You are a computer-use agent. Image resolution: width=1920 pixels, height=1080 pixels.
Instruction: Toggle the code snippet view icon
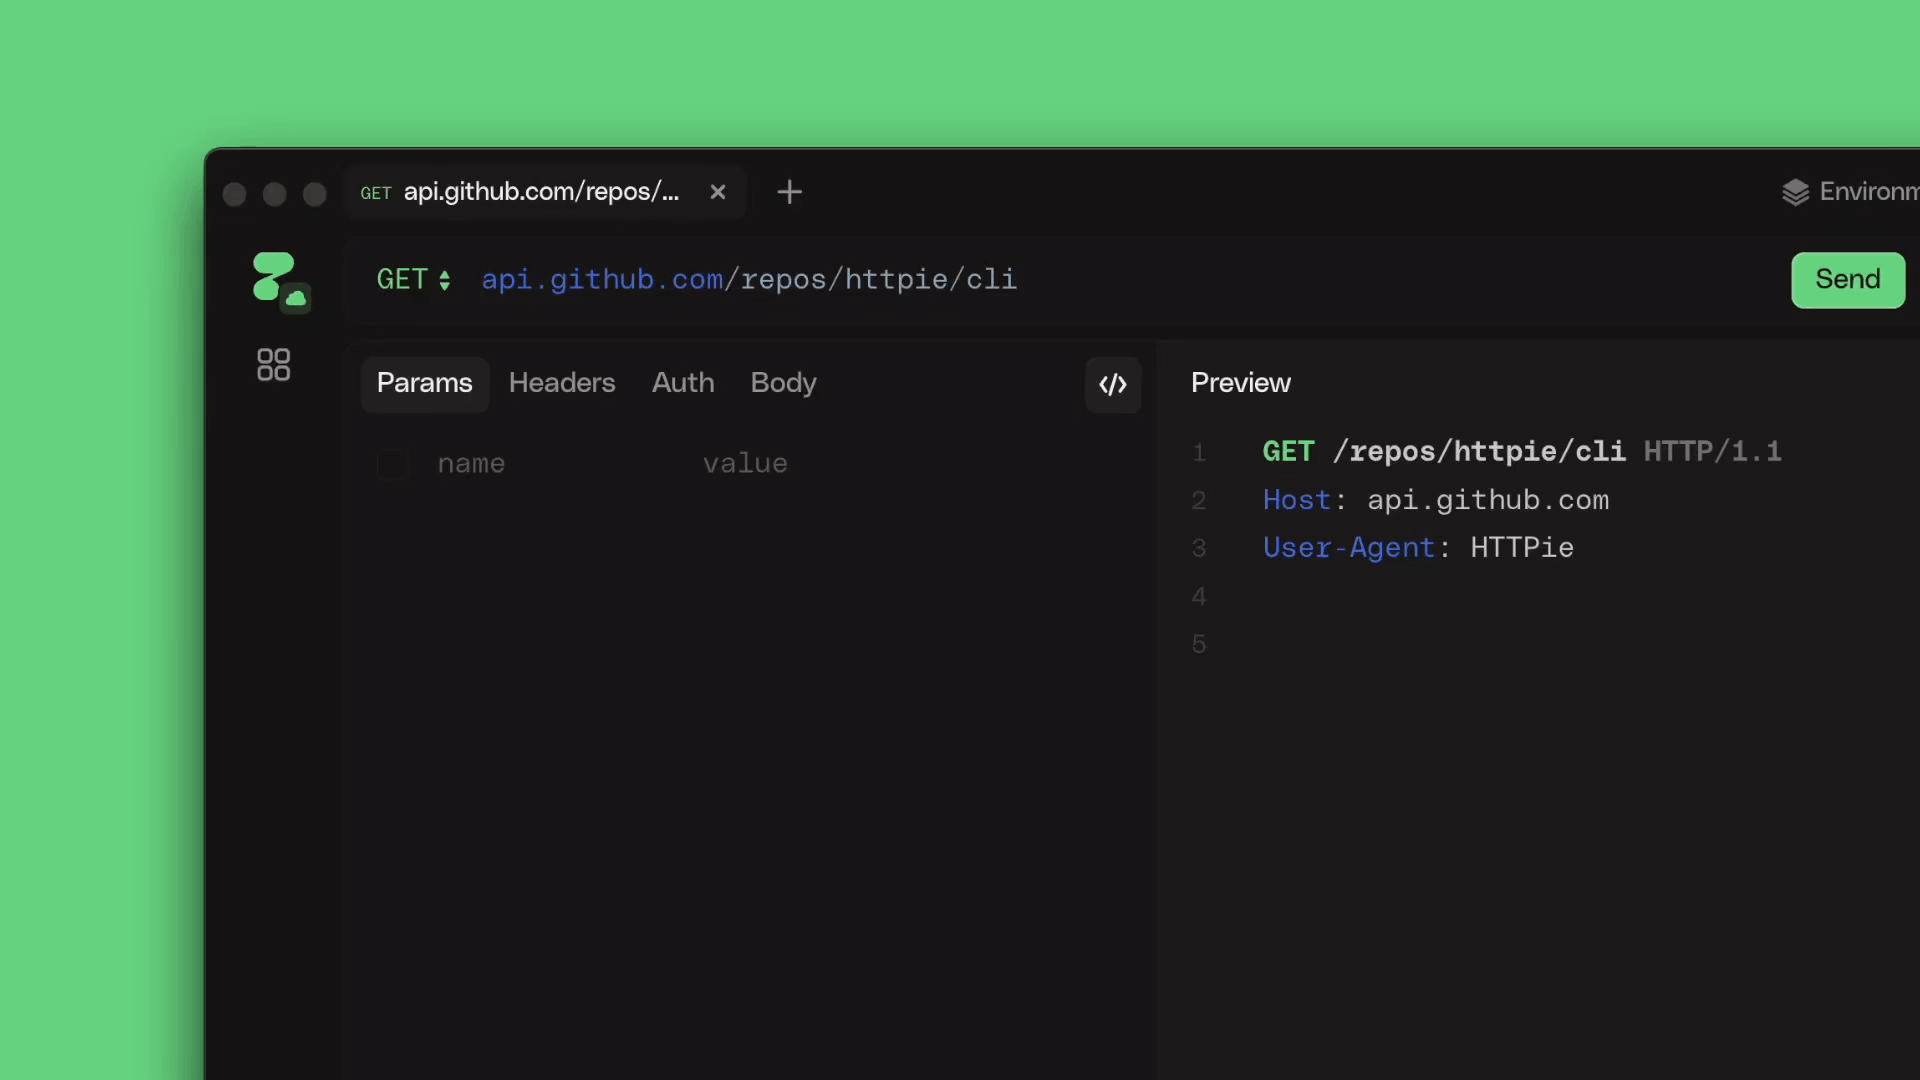pos(1113,384)
